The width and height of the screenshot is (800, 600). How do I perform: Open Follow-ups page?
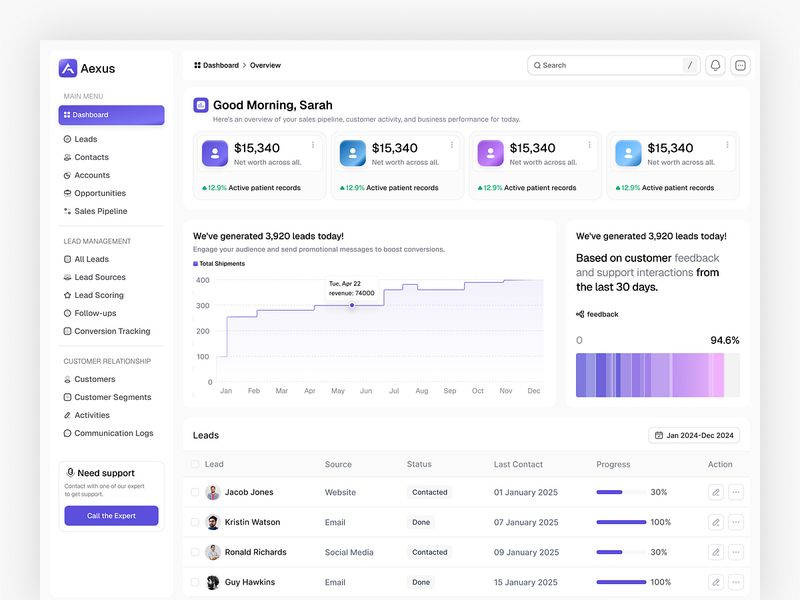point(90,313)
